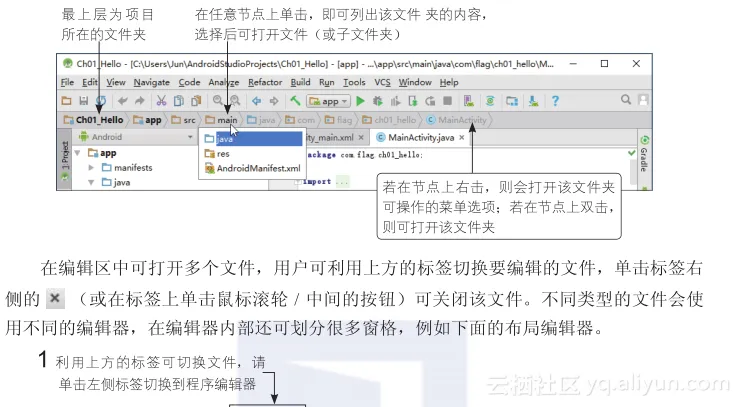This screenshot has height=407, width=741.
Task: Click the Redo arrow icon
Action: (139, 101)
